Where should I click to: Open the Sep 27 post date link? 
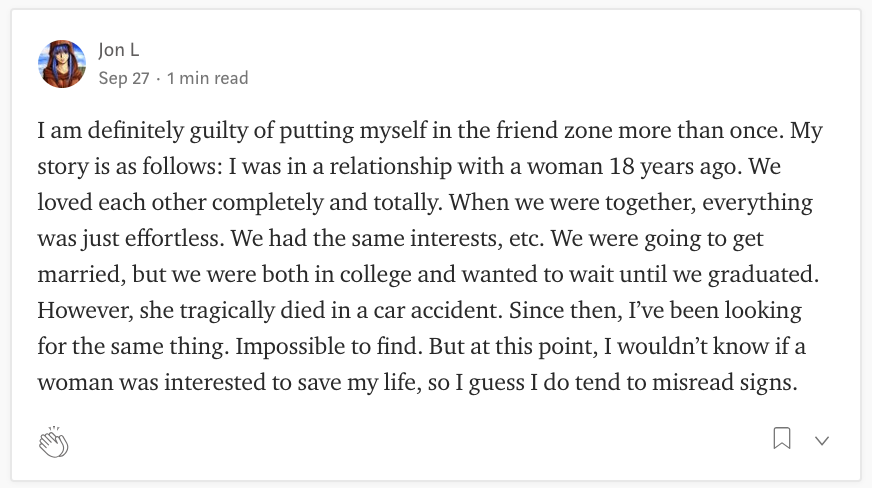(x=124, y=78)
